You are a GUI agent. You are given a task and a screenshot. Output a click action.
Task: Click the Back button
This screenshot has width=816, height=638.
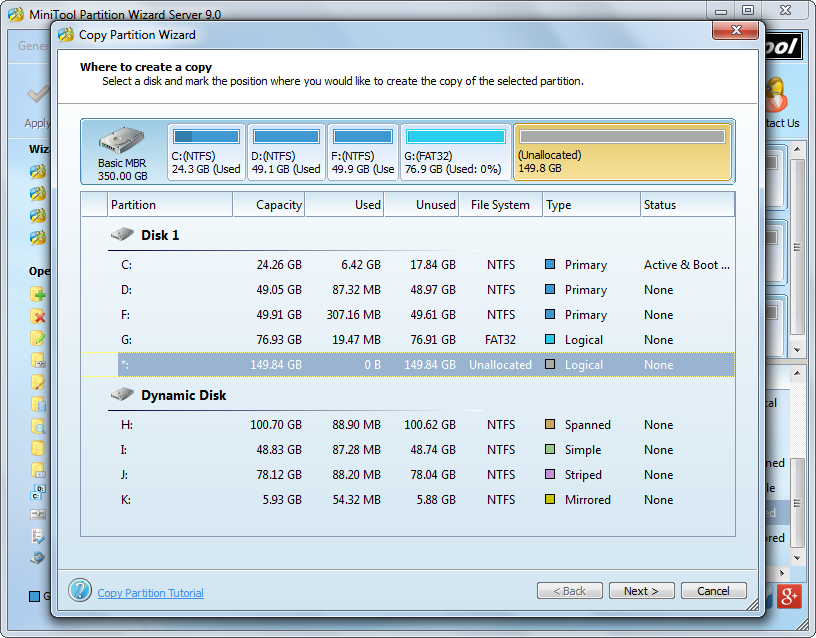coord(570,591)
